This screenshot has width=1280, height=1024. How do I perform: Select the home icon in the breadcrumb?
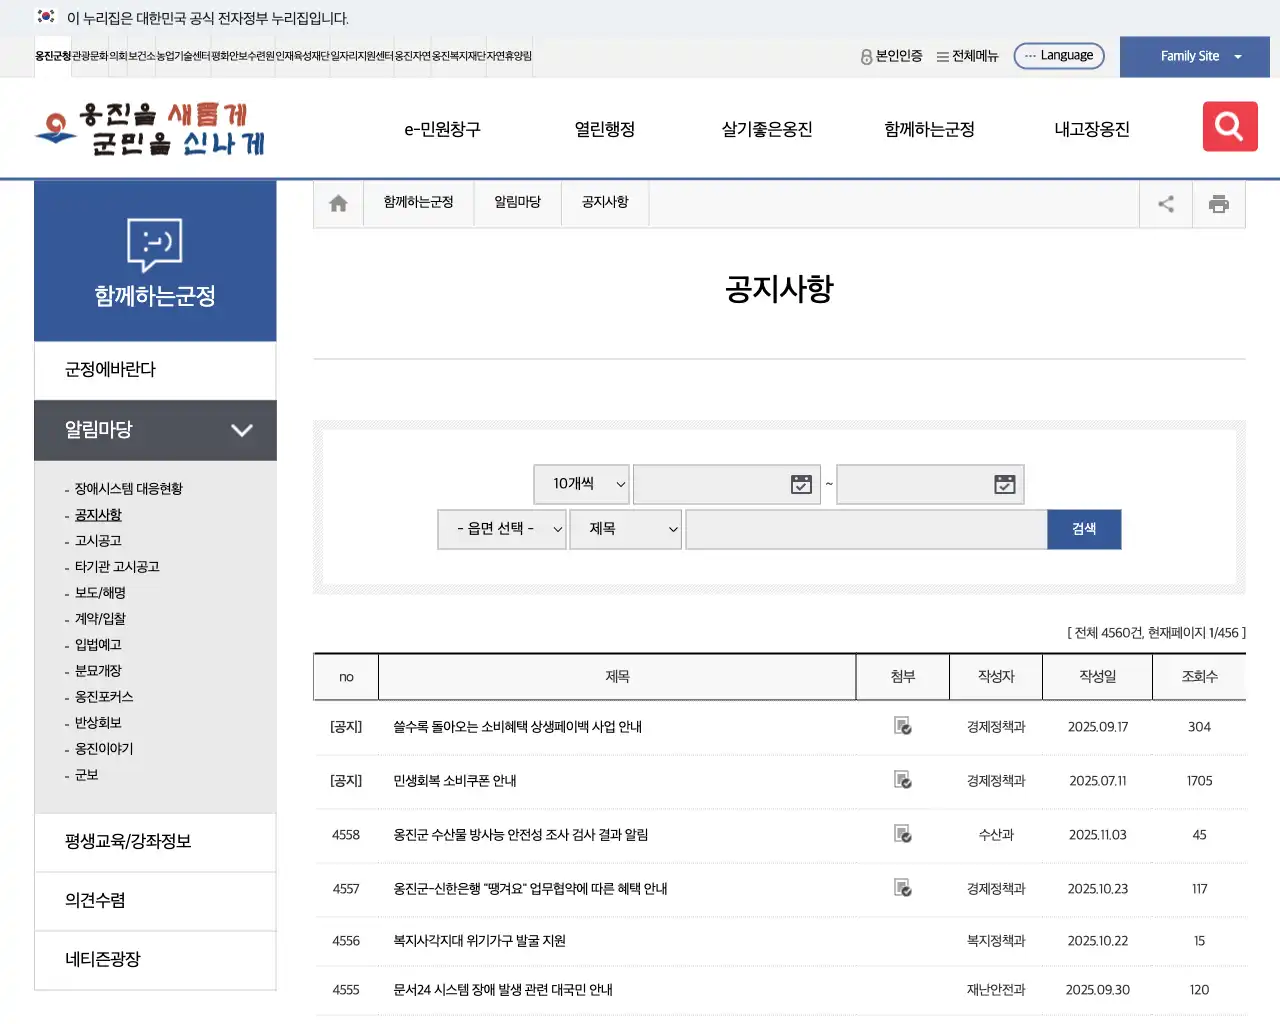(337, 202)
